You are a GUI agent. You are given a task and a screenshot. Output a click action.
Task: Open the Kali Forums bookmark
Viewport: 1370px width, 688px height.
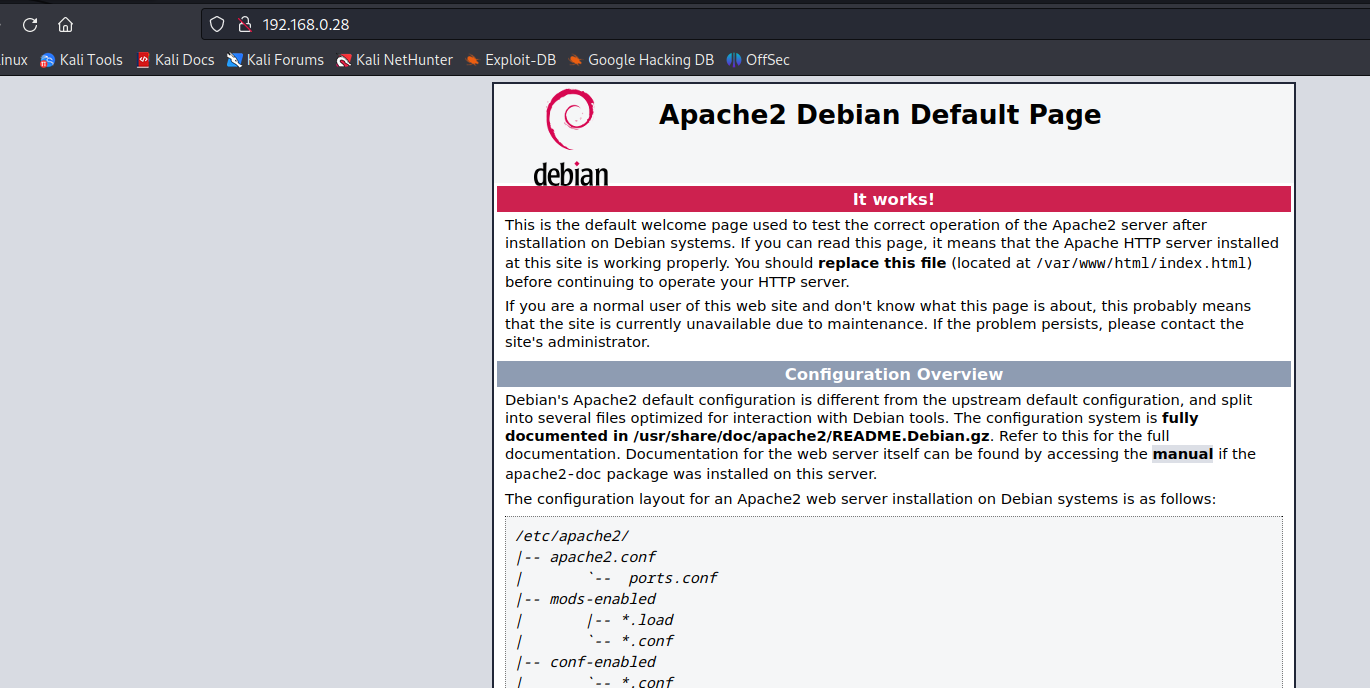[x=275, y=60]
